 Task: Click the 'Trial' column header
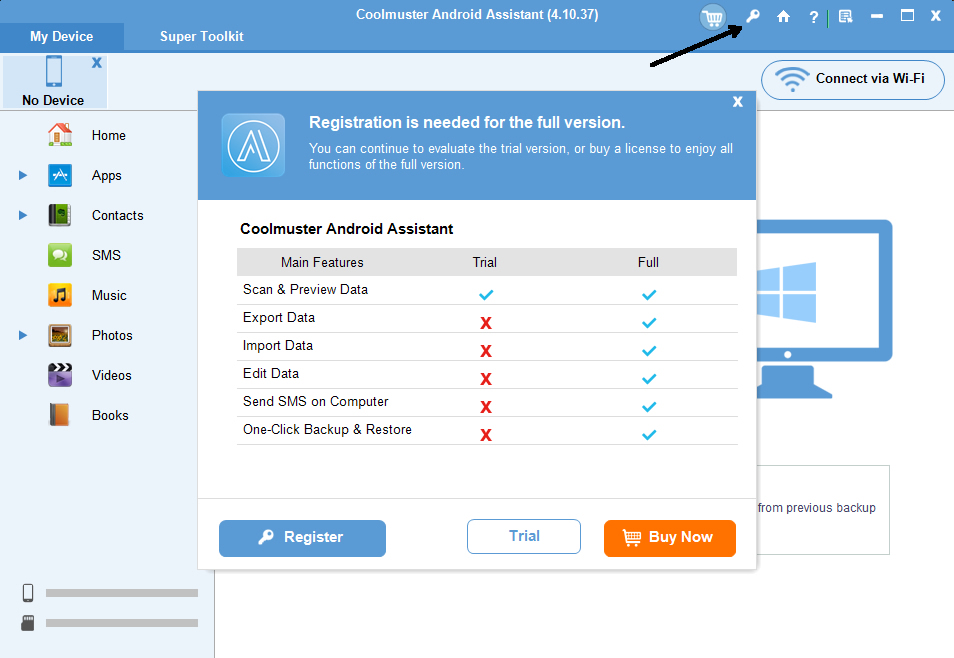click(484, 262)
